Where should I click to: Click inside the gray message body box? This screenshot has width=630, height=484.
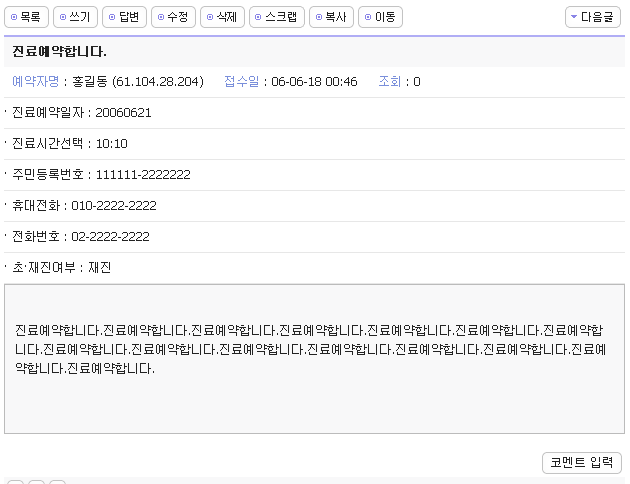314,400
